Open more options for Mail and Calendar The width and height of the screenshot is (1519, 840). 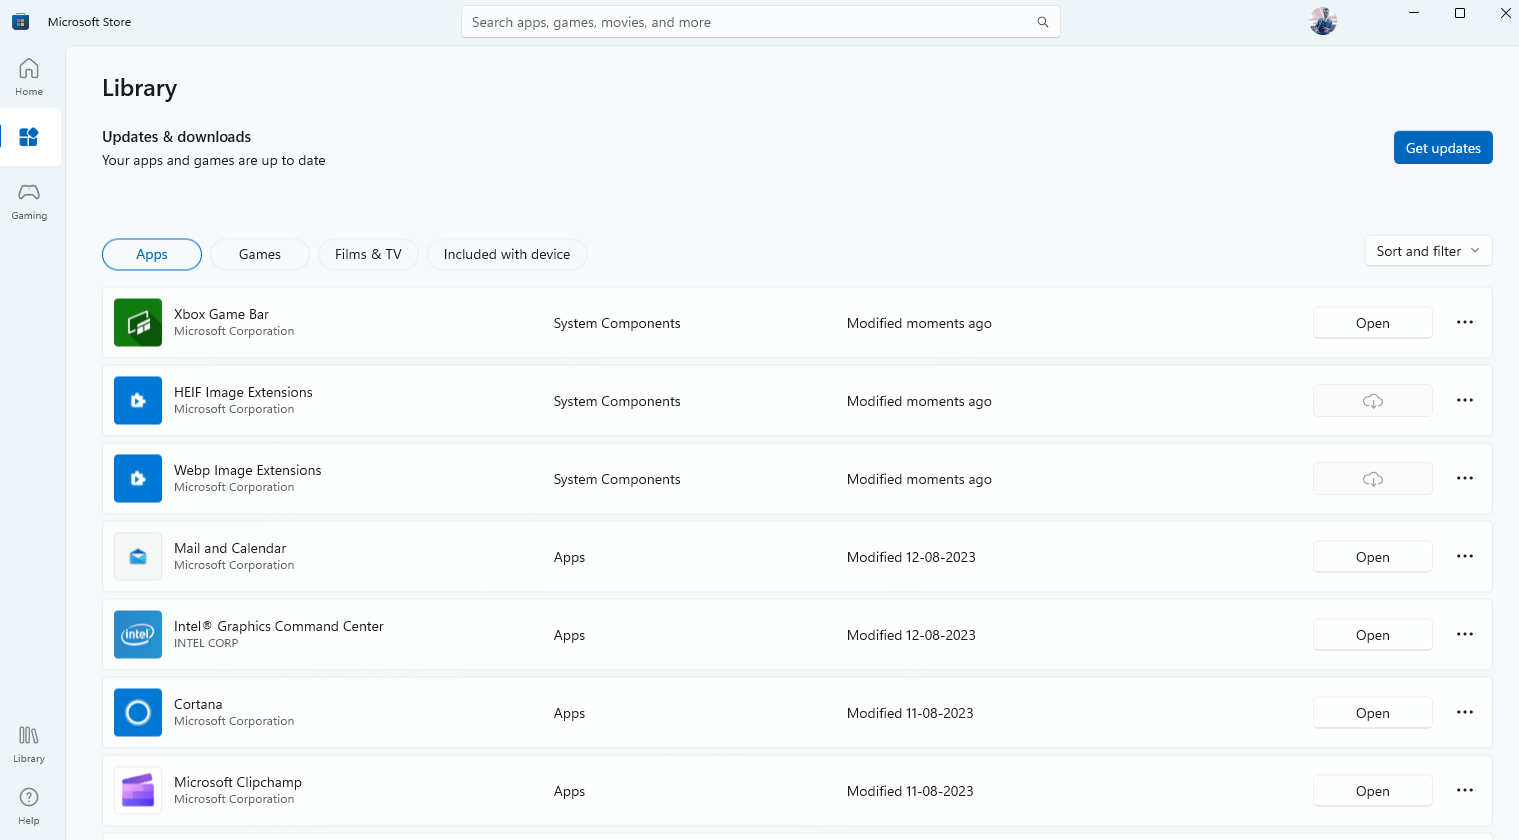[1464, 556]
